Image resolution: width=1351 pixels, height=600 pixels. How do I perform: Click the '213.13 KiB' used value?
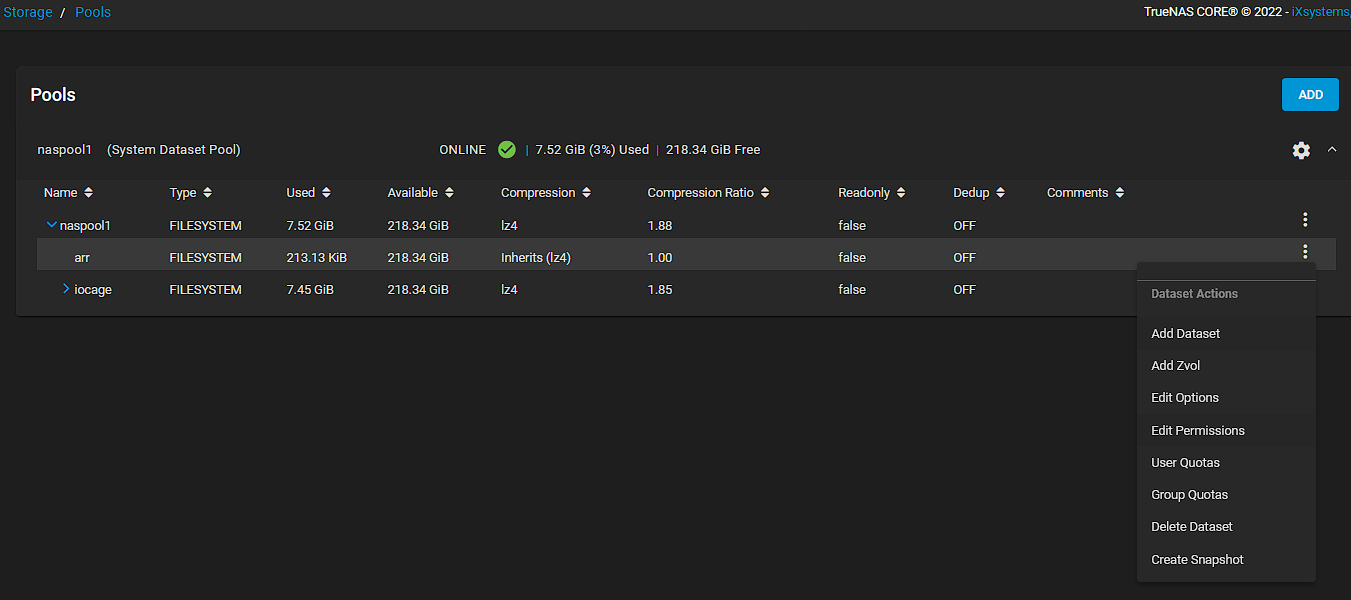(x=317, y=258)
